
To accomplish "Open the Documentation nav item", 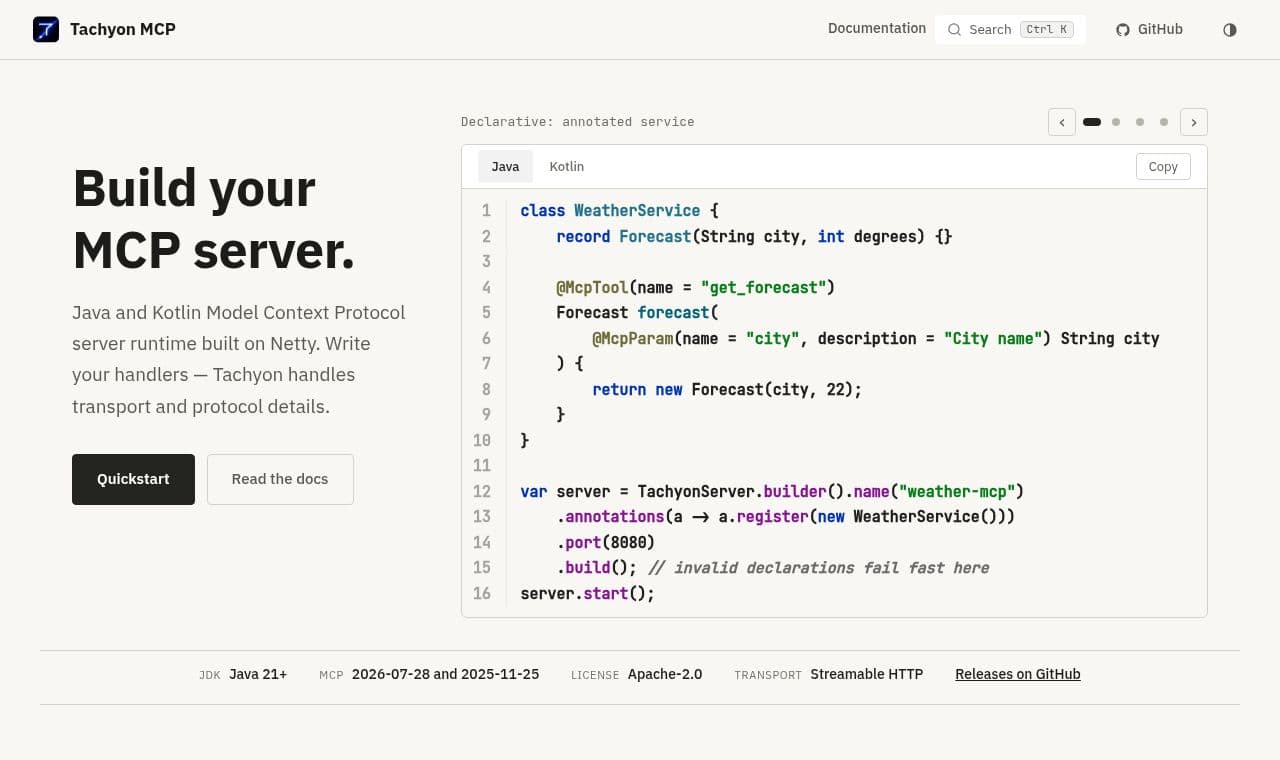I will pyautogui.click(x=877, y=28).
